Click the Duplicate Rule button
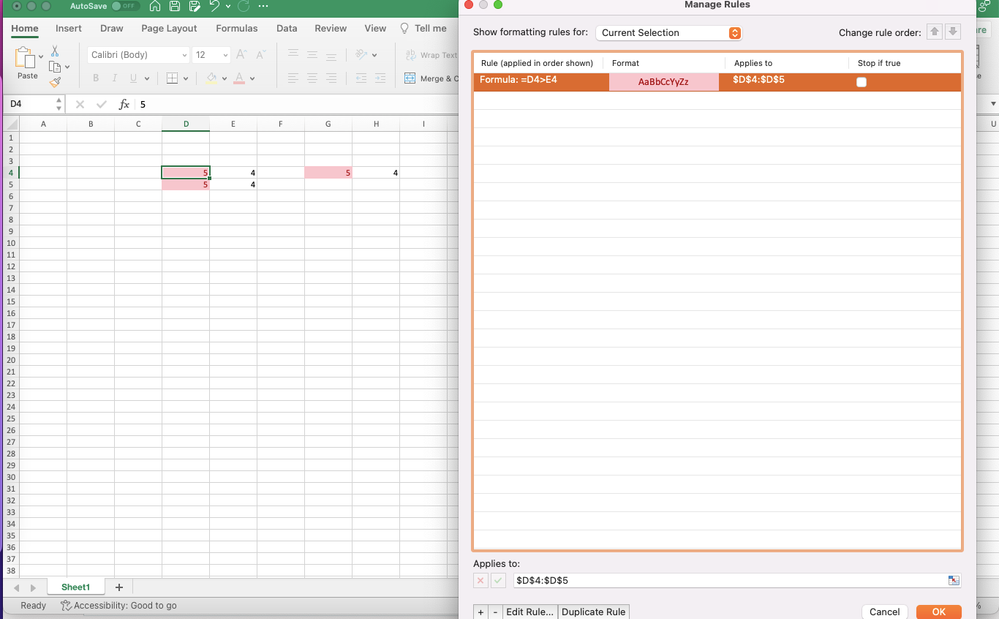This screenshot has height=619, width=999. (x=594, y=611)
